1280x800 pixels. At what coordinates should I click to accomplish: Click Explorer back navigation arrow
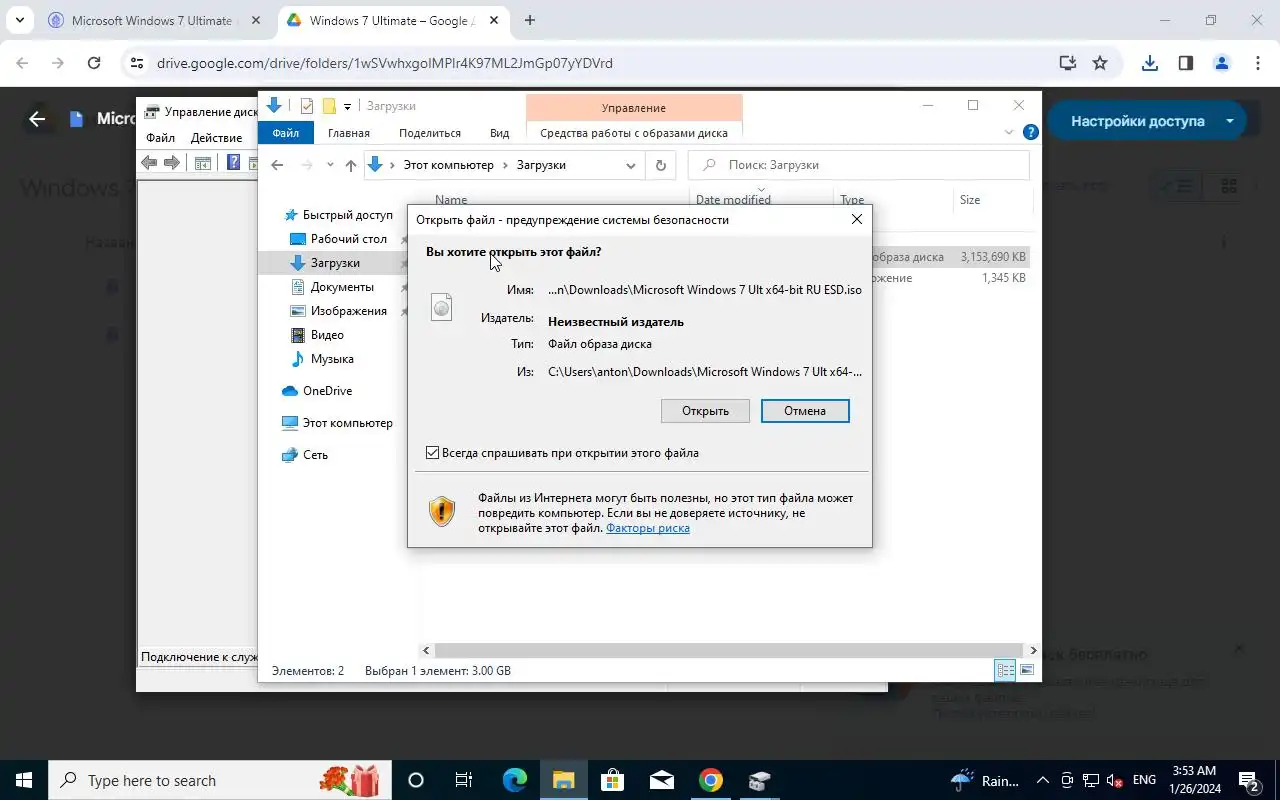pyautogui.click(x=277, y=166)
